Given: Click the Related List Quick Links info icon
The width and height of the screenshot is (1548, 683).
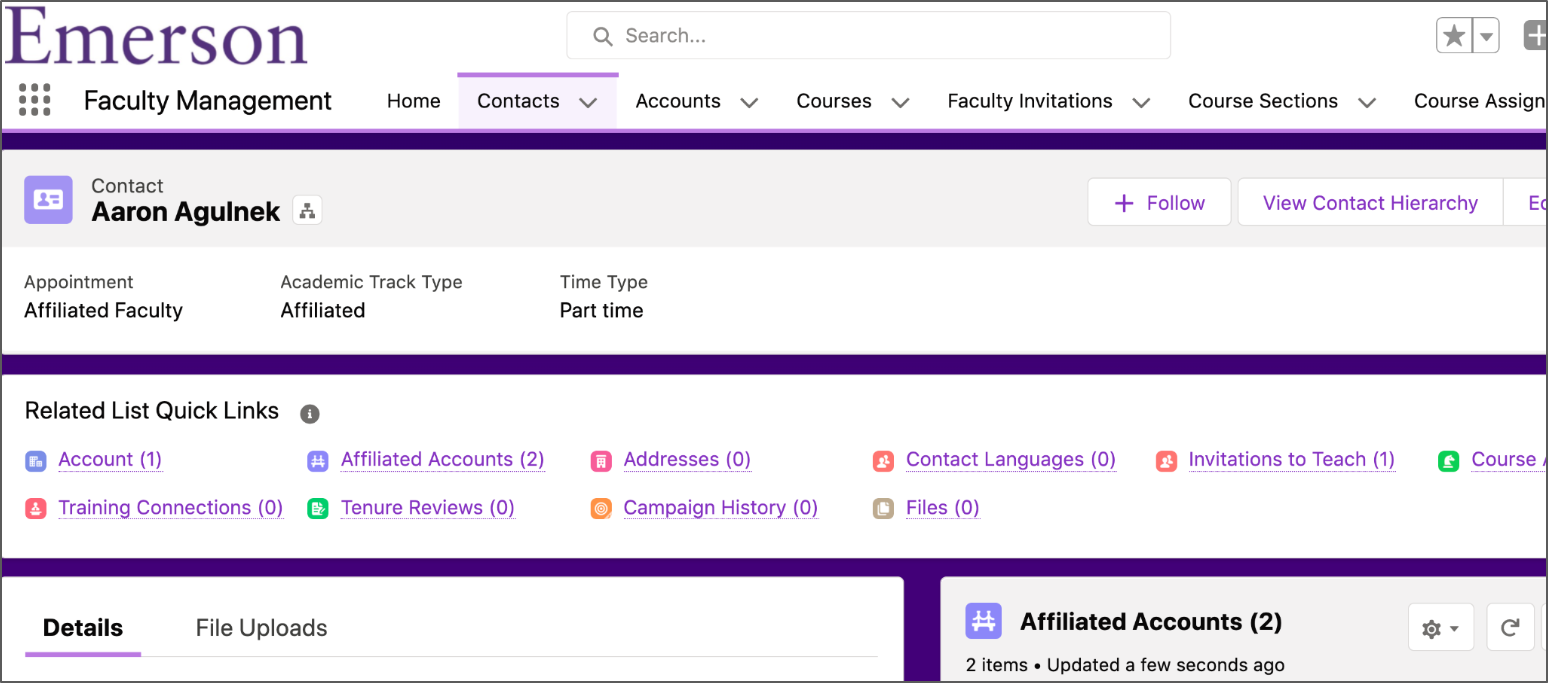Looking at the screenshot, I should (x=310, y=413).
